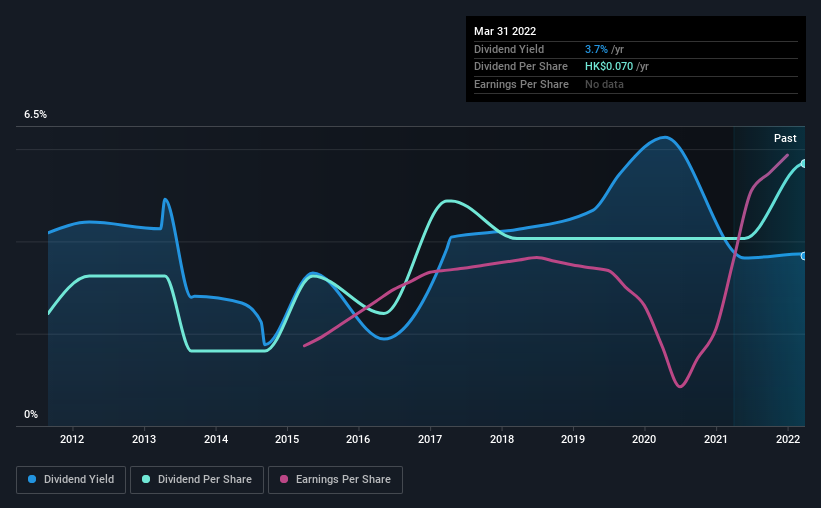Click the HK$0.070 dividend per share value
821x508 pixels.
[609, 67]
